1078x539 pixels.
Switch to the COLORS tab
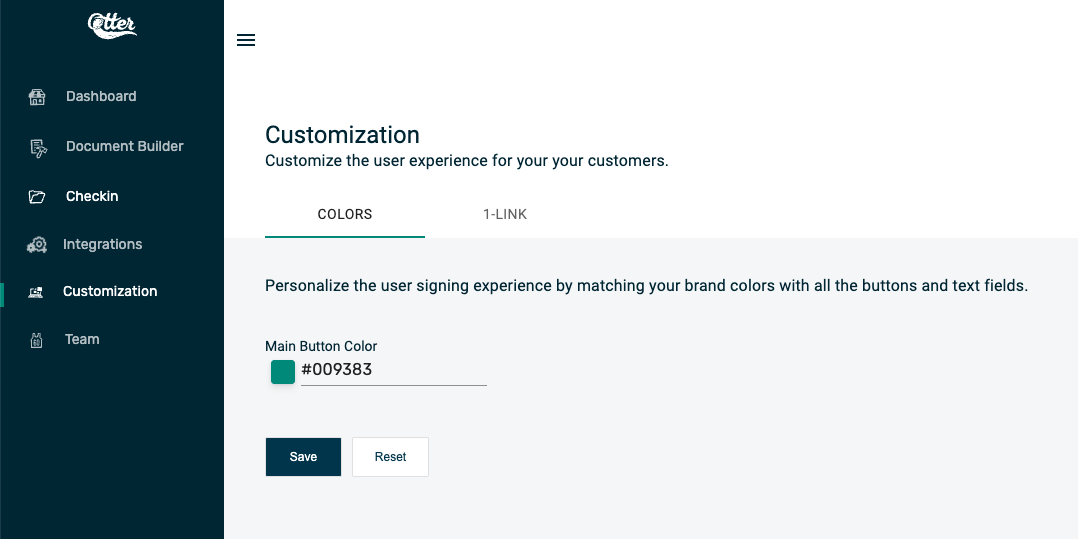(344, 214)
